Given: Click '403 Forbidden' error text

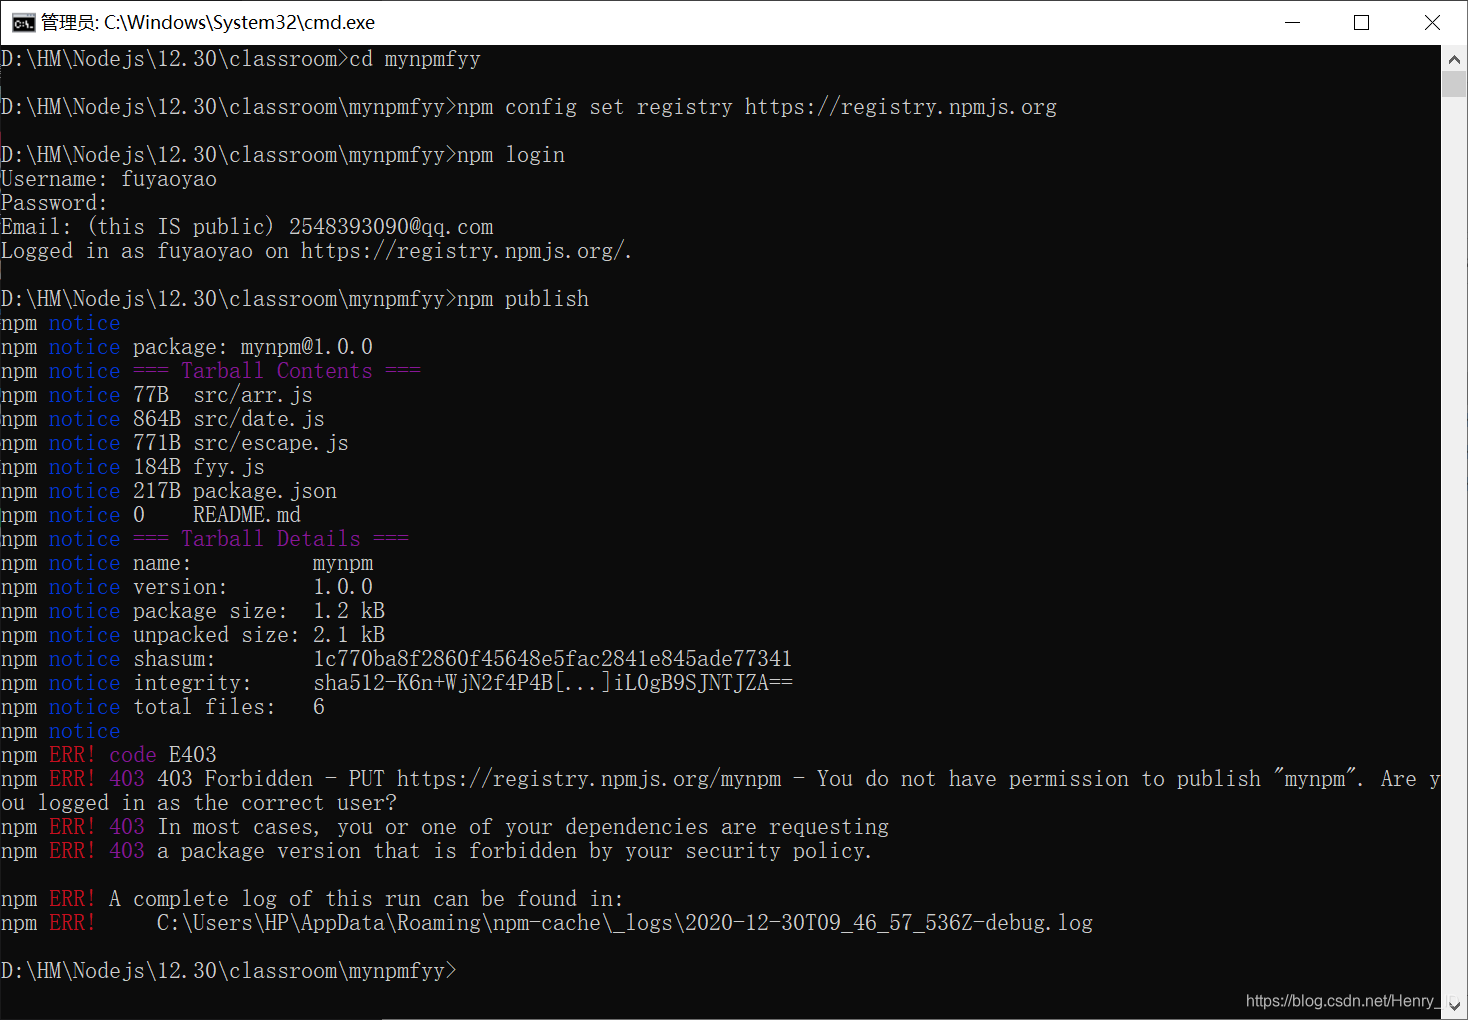Looking at the screenshot, I should [235, 779].
